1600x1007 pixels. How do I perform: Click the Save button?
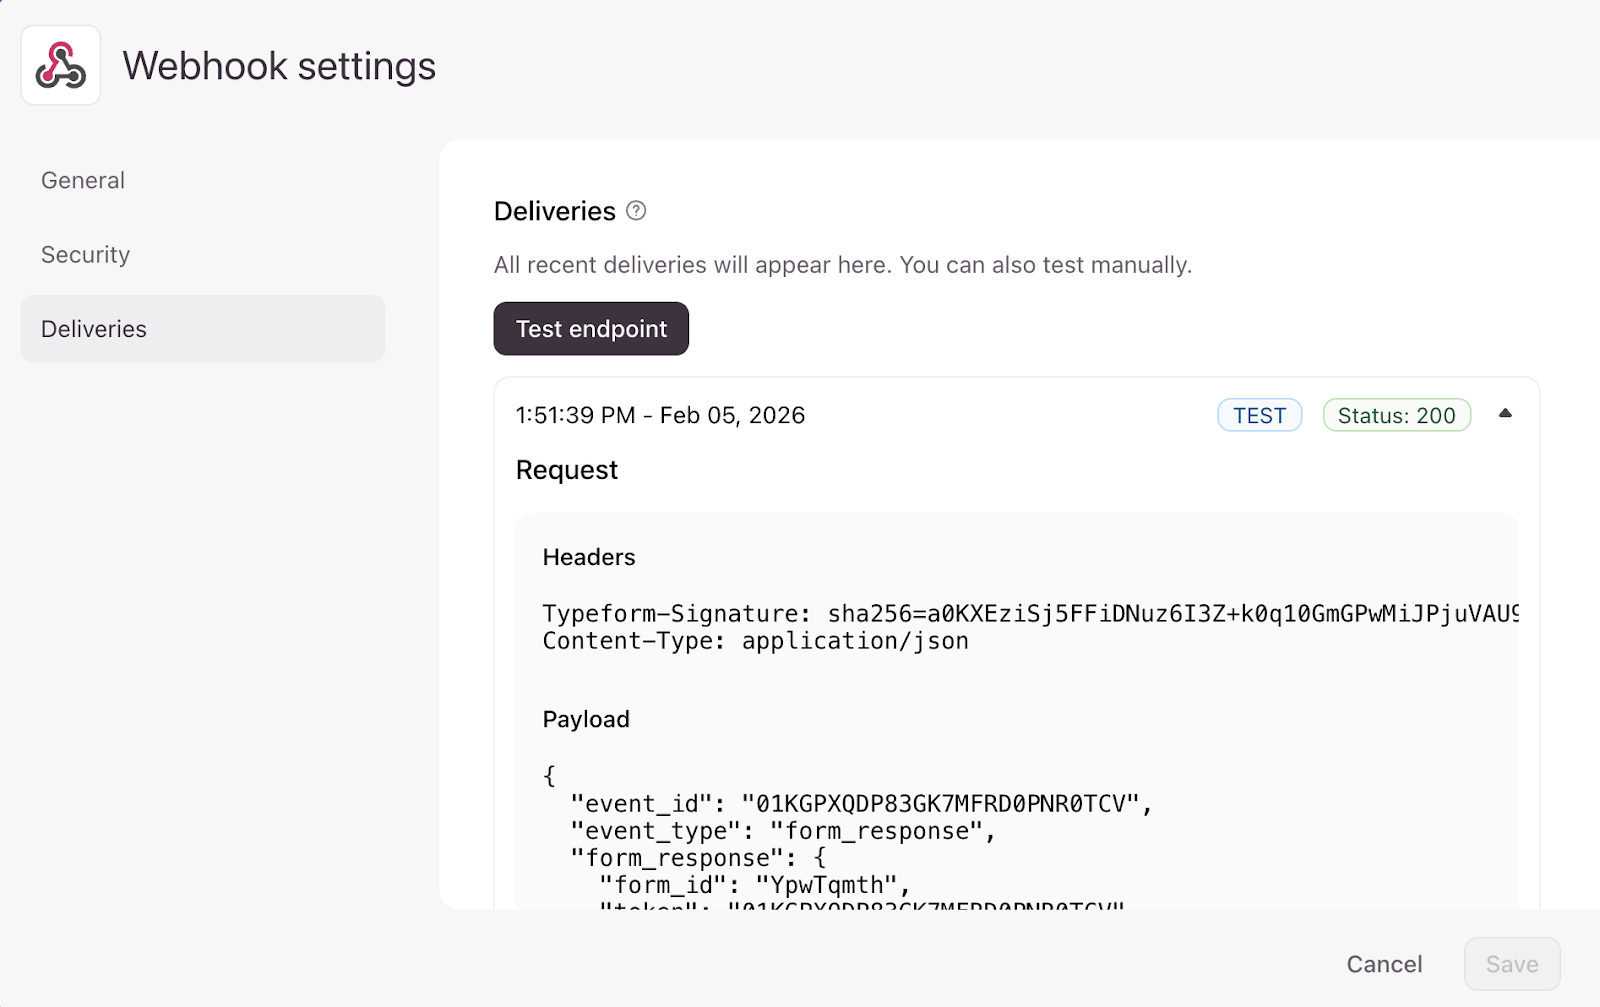(x=1511, y=964)
